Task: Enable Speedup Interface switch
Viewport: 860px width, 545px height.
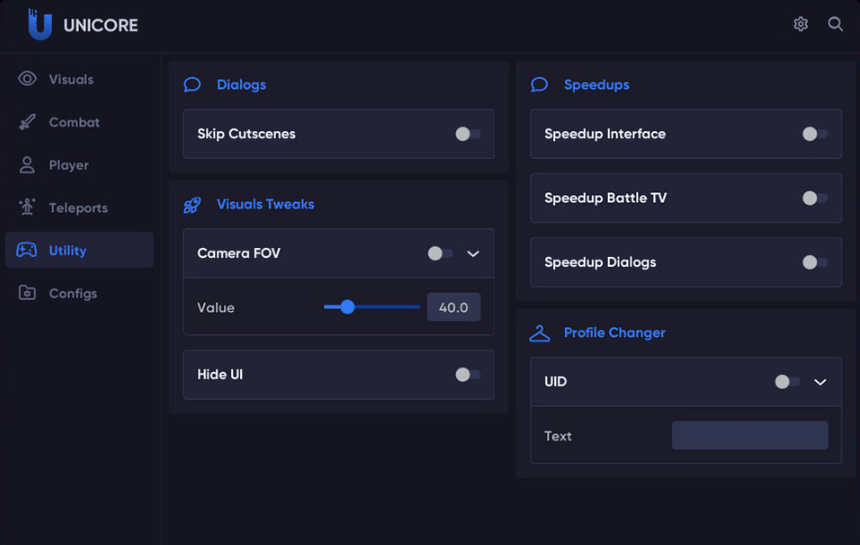Action: pos(815,134)
